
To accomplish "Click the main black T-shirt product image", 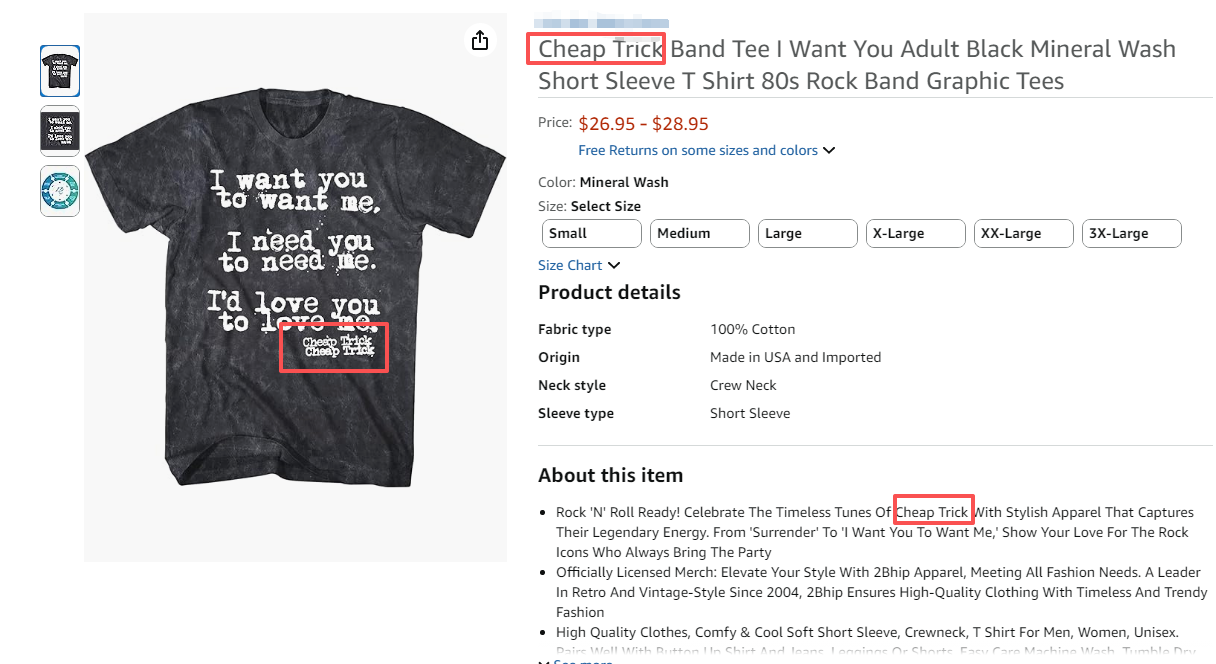I will pos(295,300).
